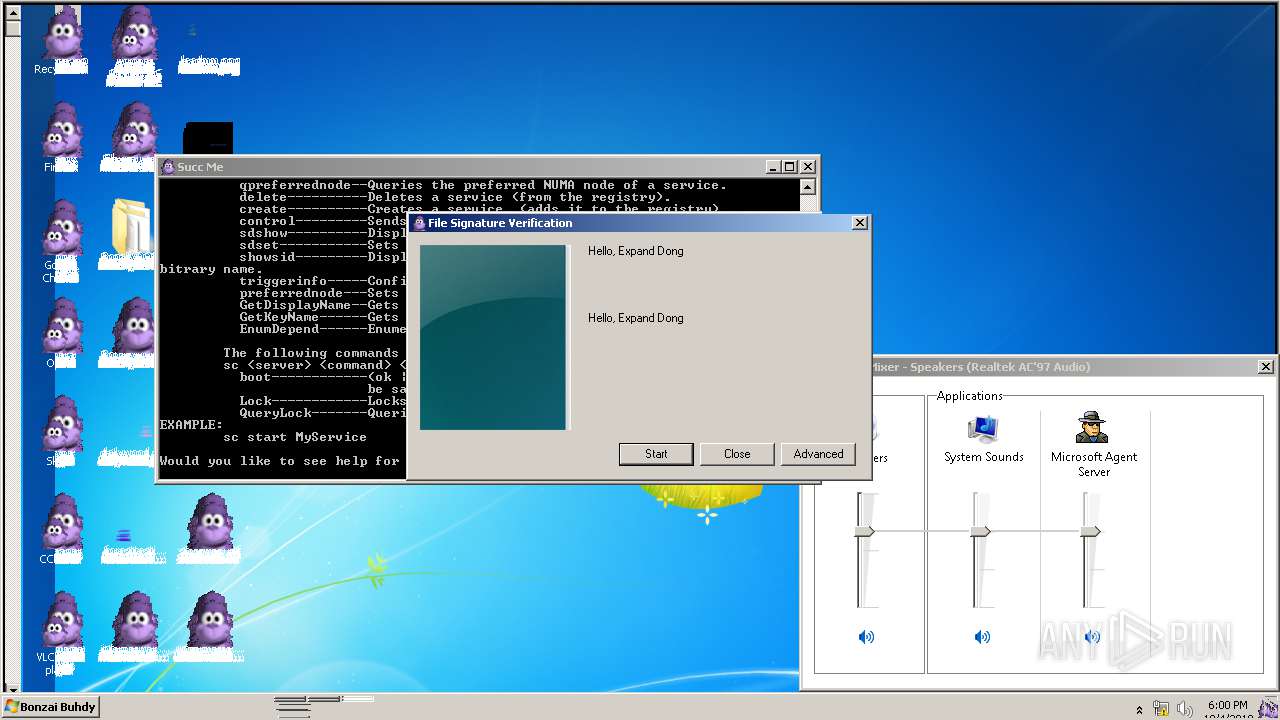Open the CCleaner desktop shortcut

(x=64, y=528)
